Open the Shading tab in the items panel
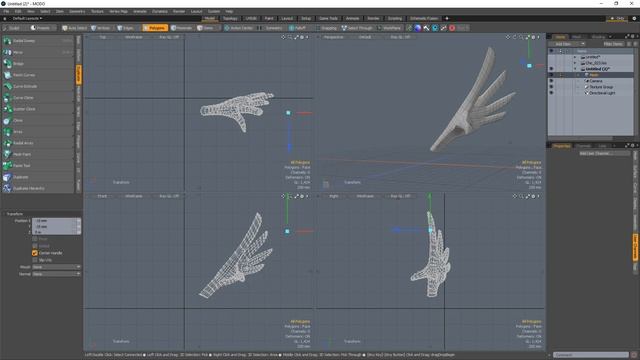 tap(598, 37)
